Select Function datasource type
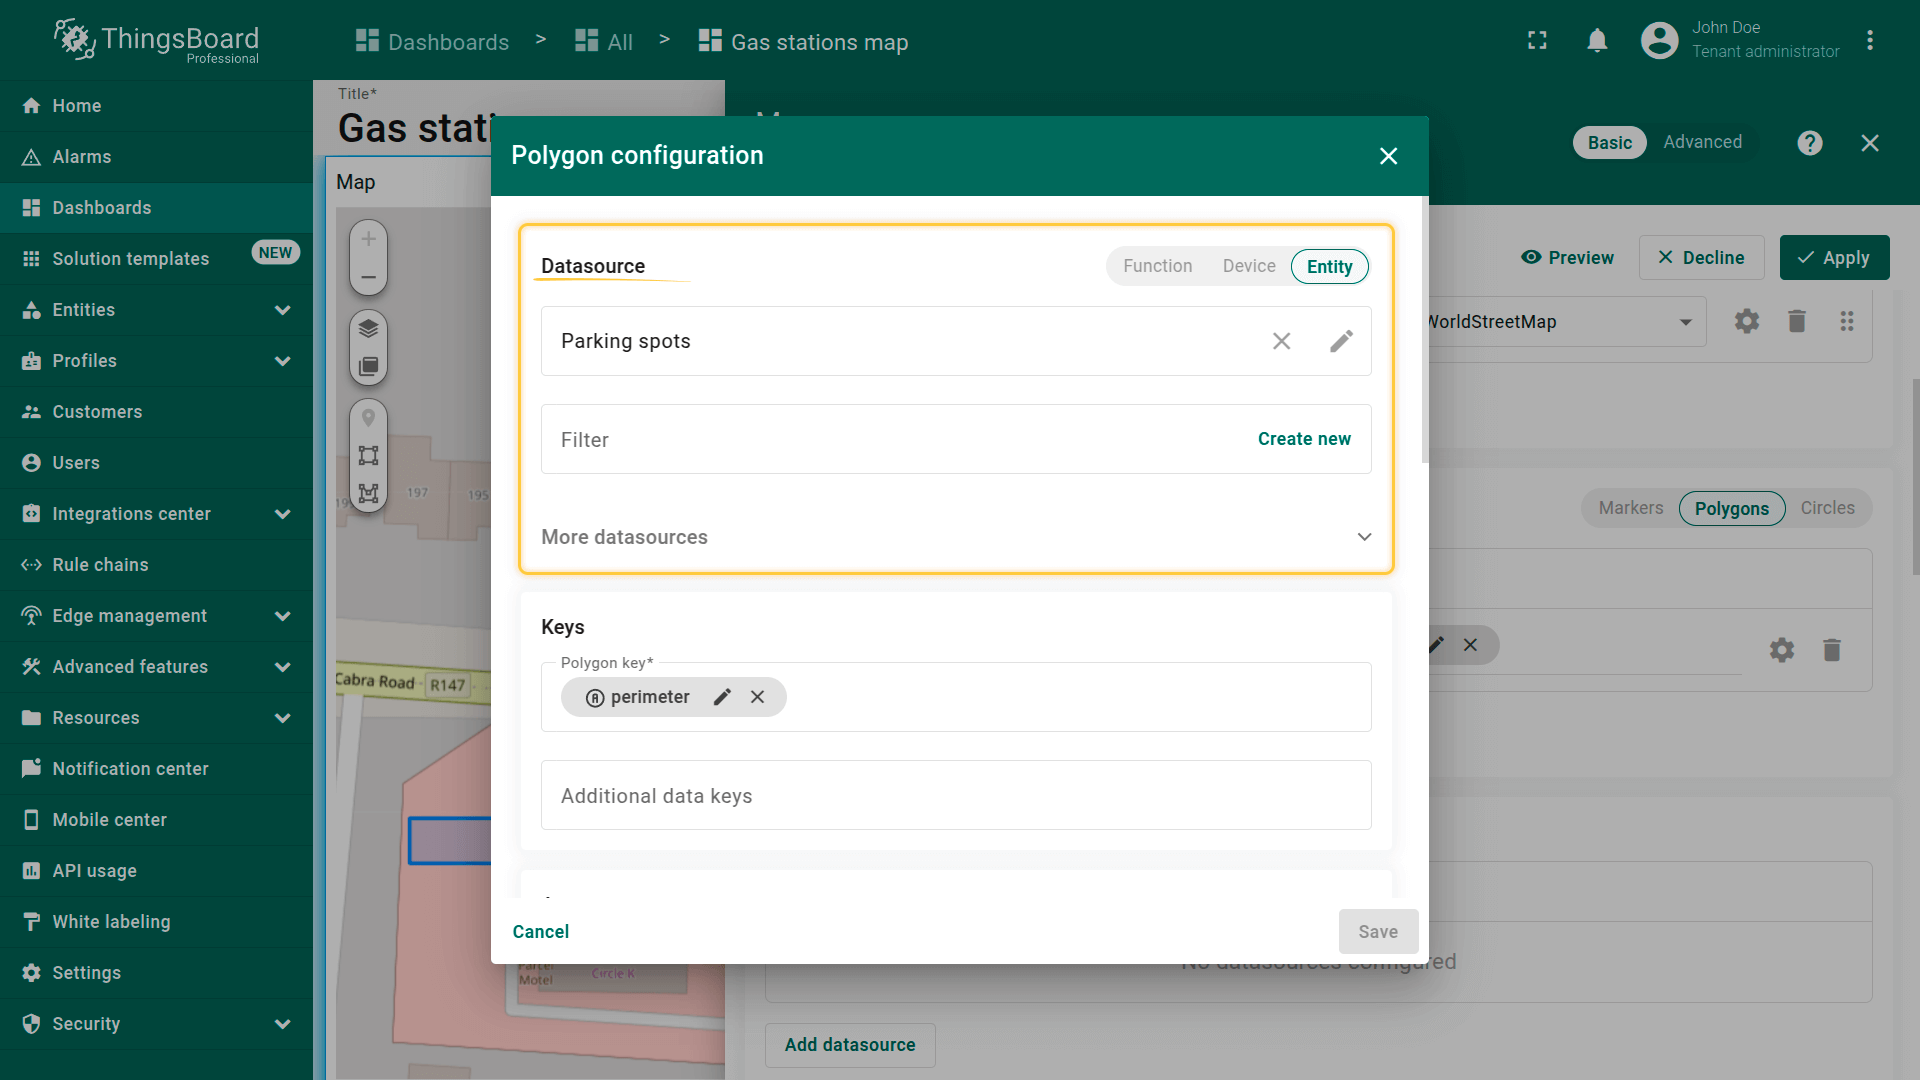This screenshot has height=1080, width=1920. (x=1157, y=266)
